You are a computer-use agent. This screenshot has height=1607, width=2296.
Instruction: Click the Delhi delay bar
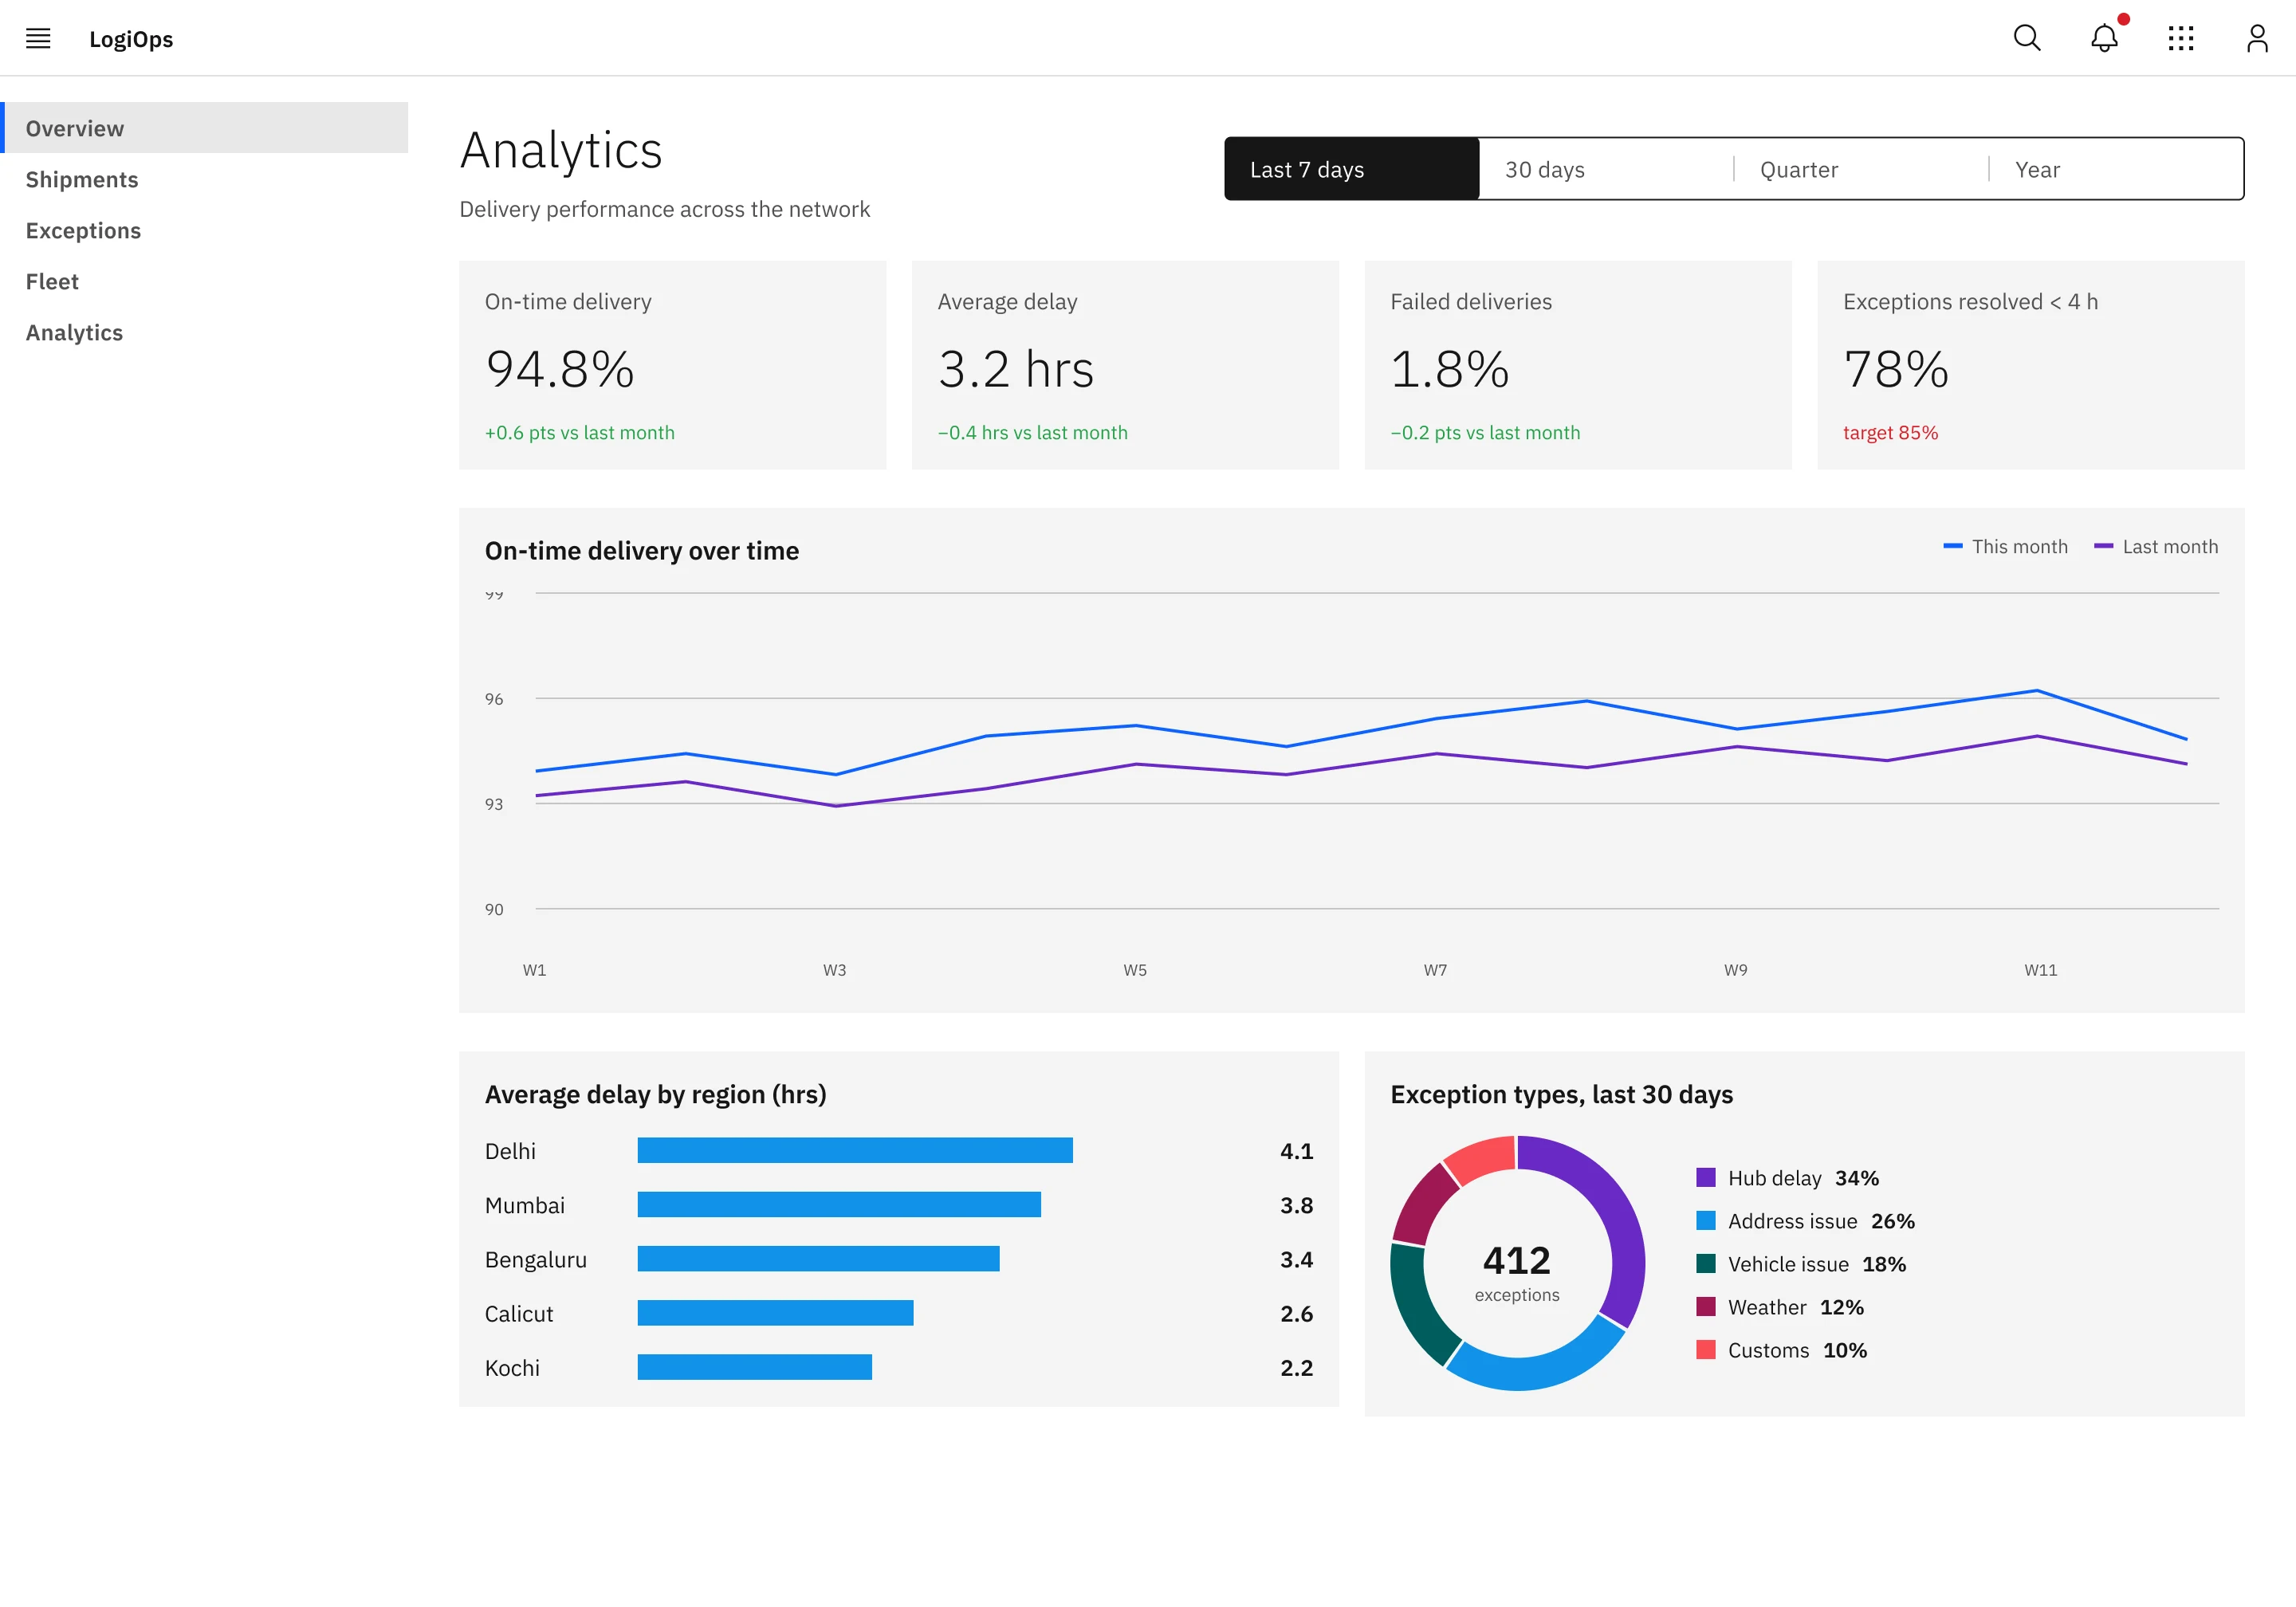[x=855, y=1150]
